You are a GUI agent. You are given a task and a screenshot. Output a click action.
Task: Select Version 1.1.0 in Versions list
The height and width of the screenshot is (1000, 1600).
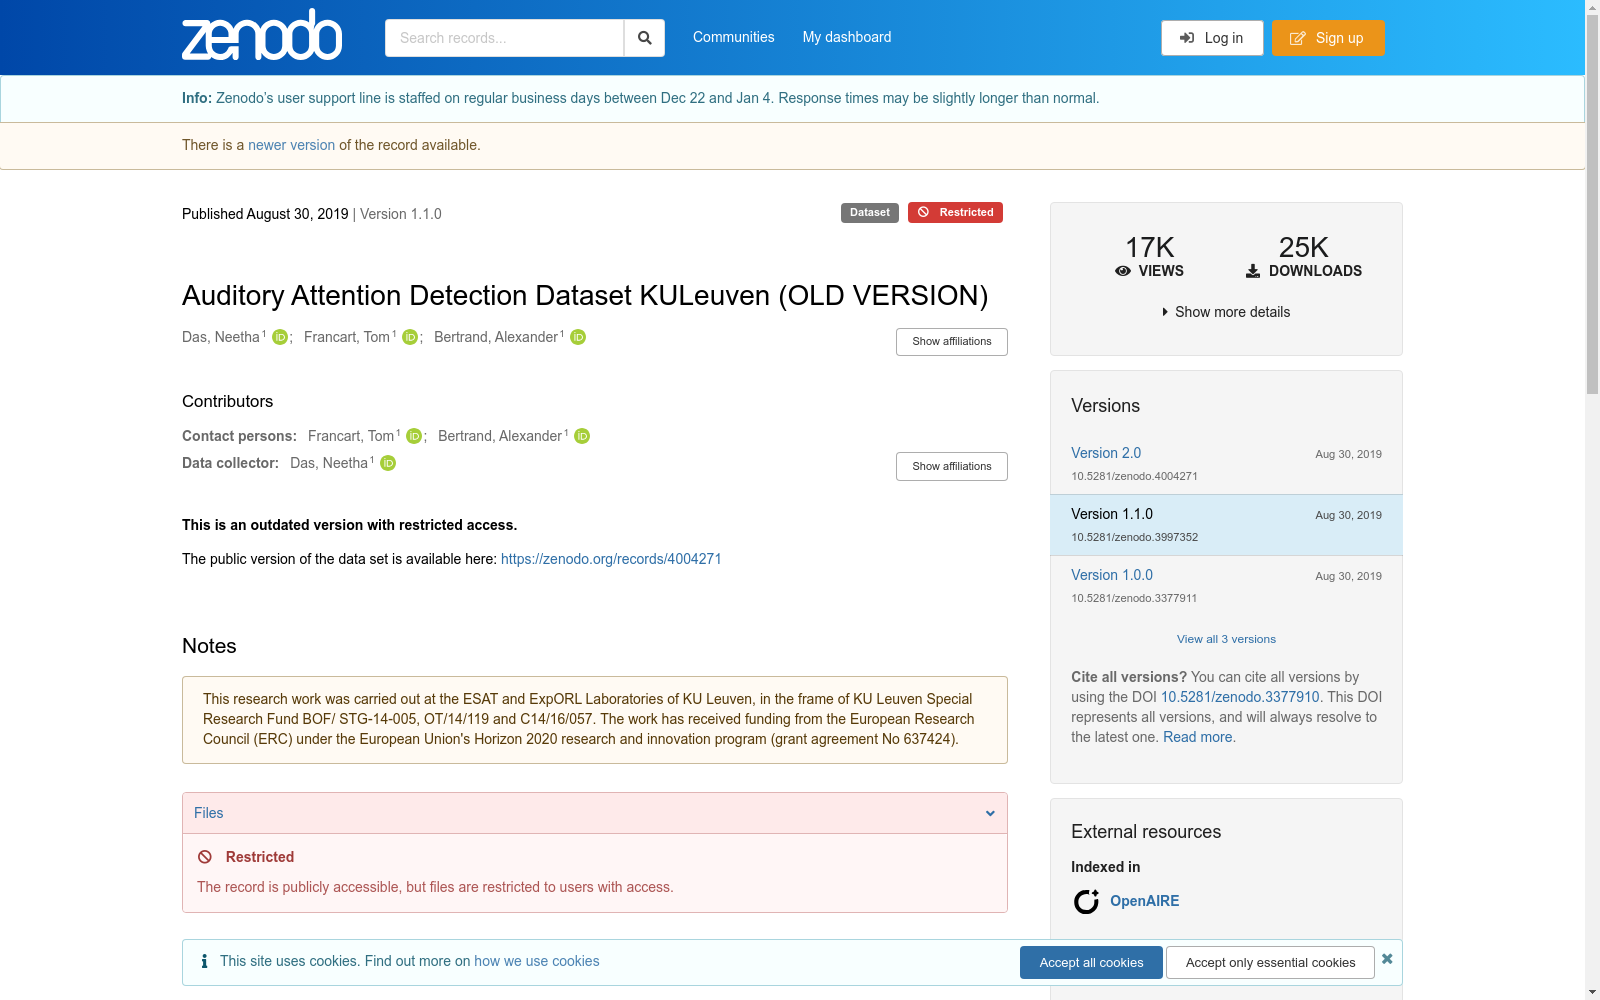pyautogui.click(x=1112, y=514)
